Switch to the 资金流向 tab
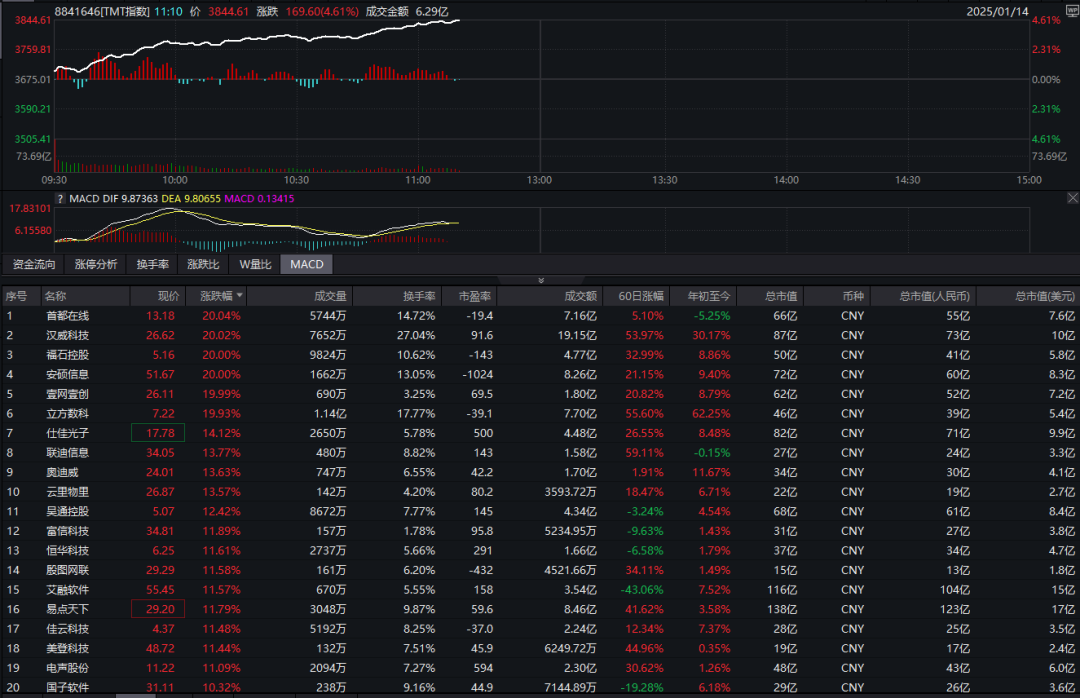The height and width of the screenshot is (698, 1080). 33,264
